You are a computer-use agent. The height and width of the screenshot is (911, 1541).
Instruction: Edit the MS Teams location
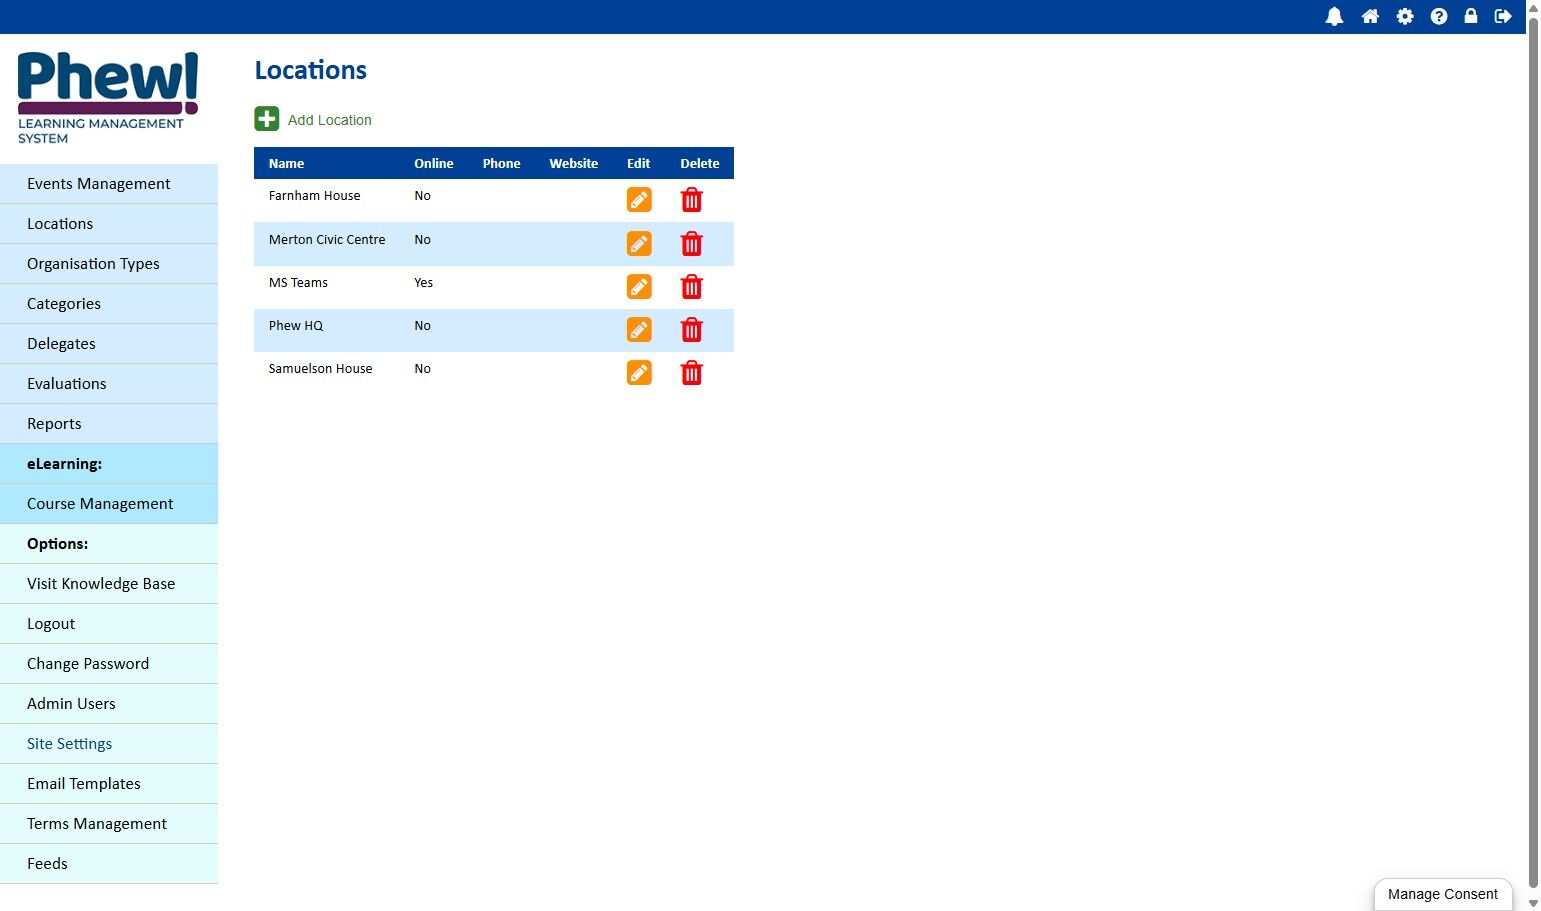click(x=639, y=287)
